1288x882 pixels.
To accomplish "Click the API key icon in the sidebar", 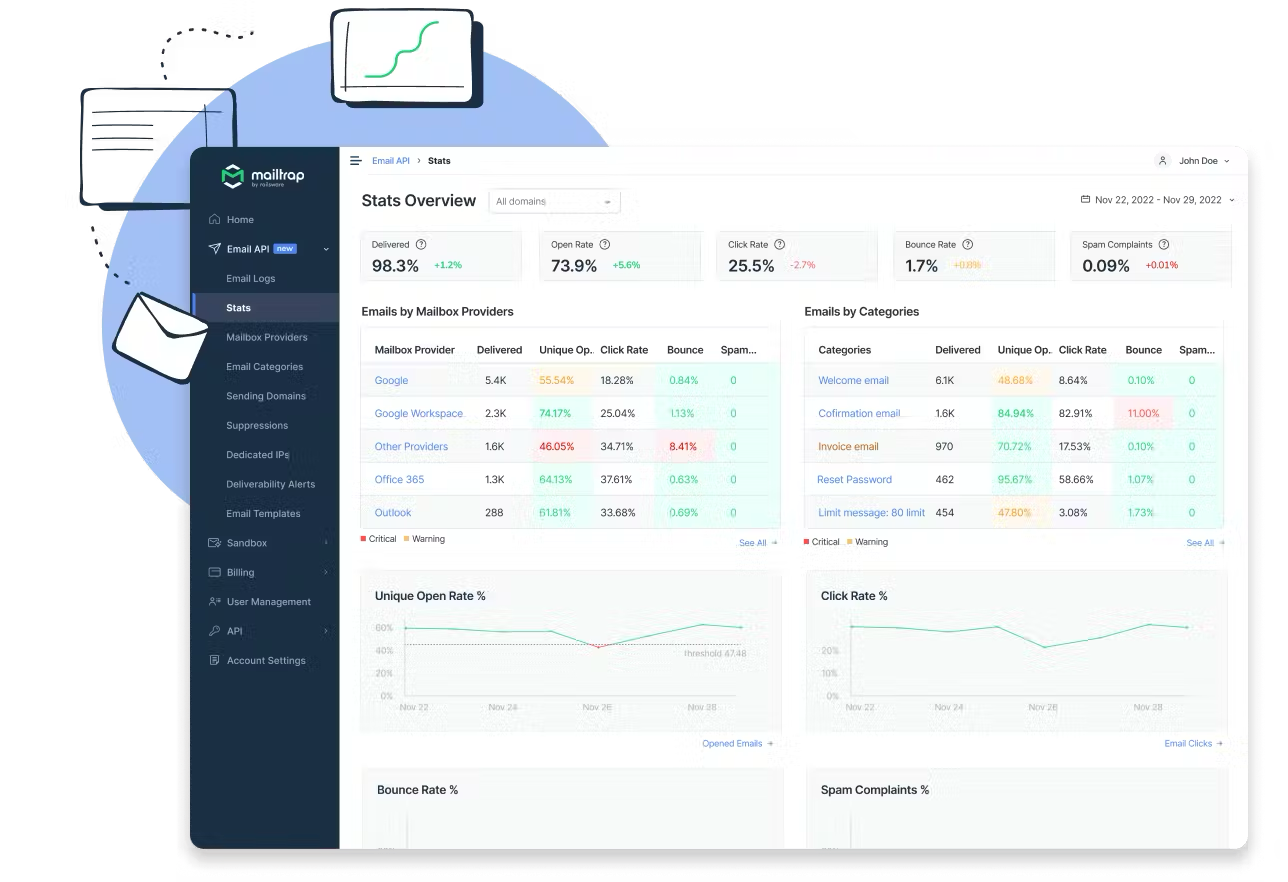I will 213,631.
